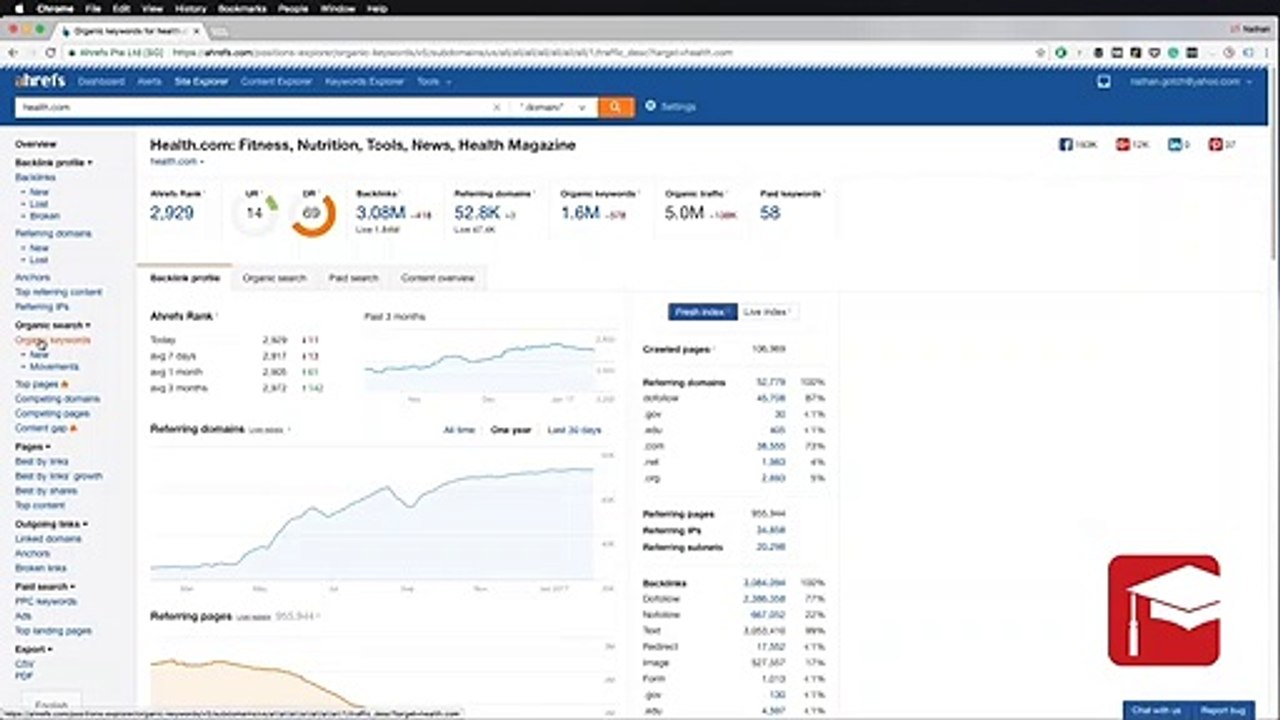The image size is (1280, 720).
Task: Open the Settings gear icon
Action: [x=651, y=106]
